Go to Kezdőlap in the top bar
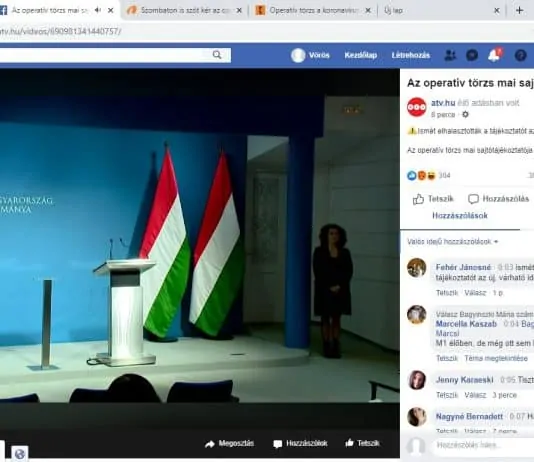534x462 pixels. click(361, 55)
